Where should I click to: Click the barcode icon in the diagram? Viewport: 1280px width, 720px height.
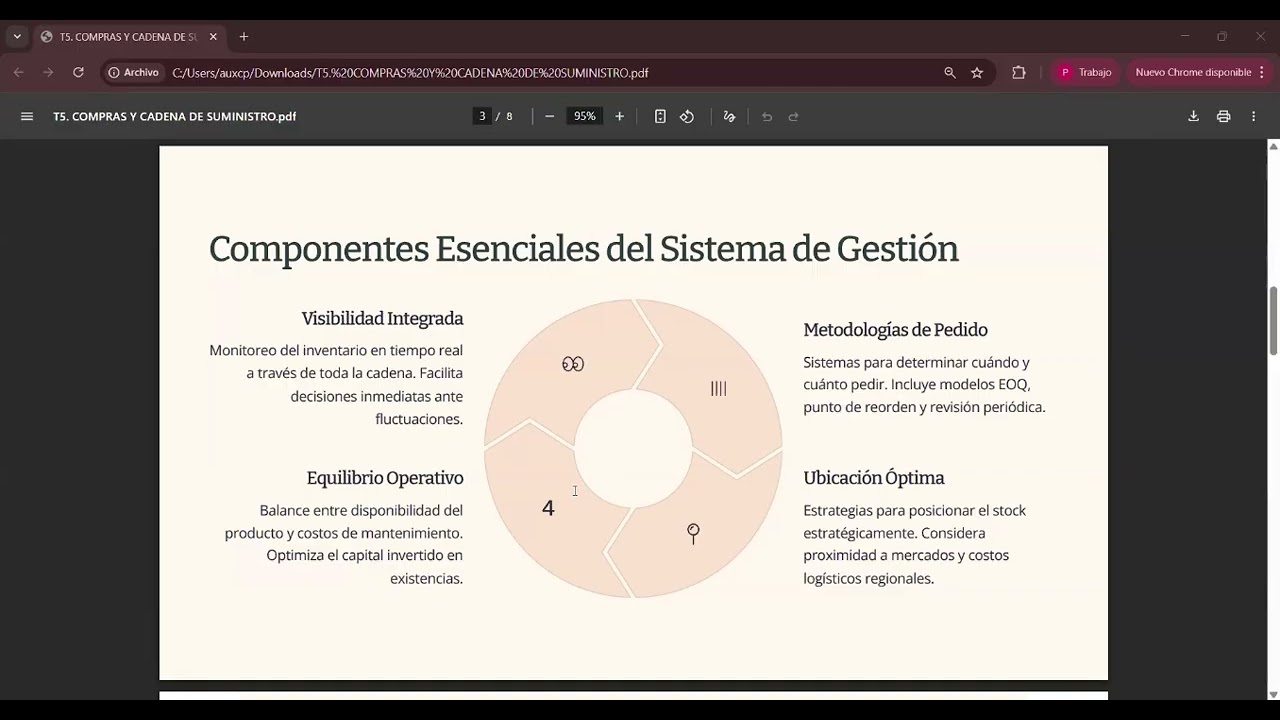coord(718,388)
